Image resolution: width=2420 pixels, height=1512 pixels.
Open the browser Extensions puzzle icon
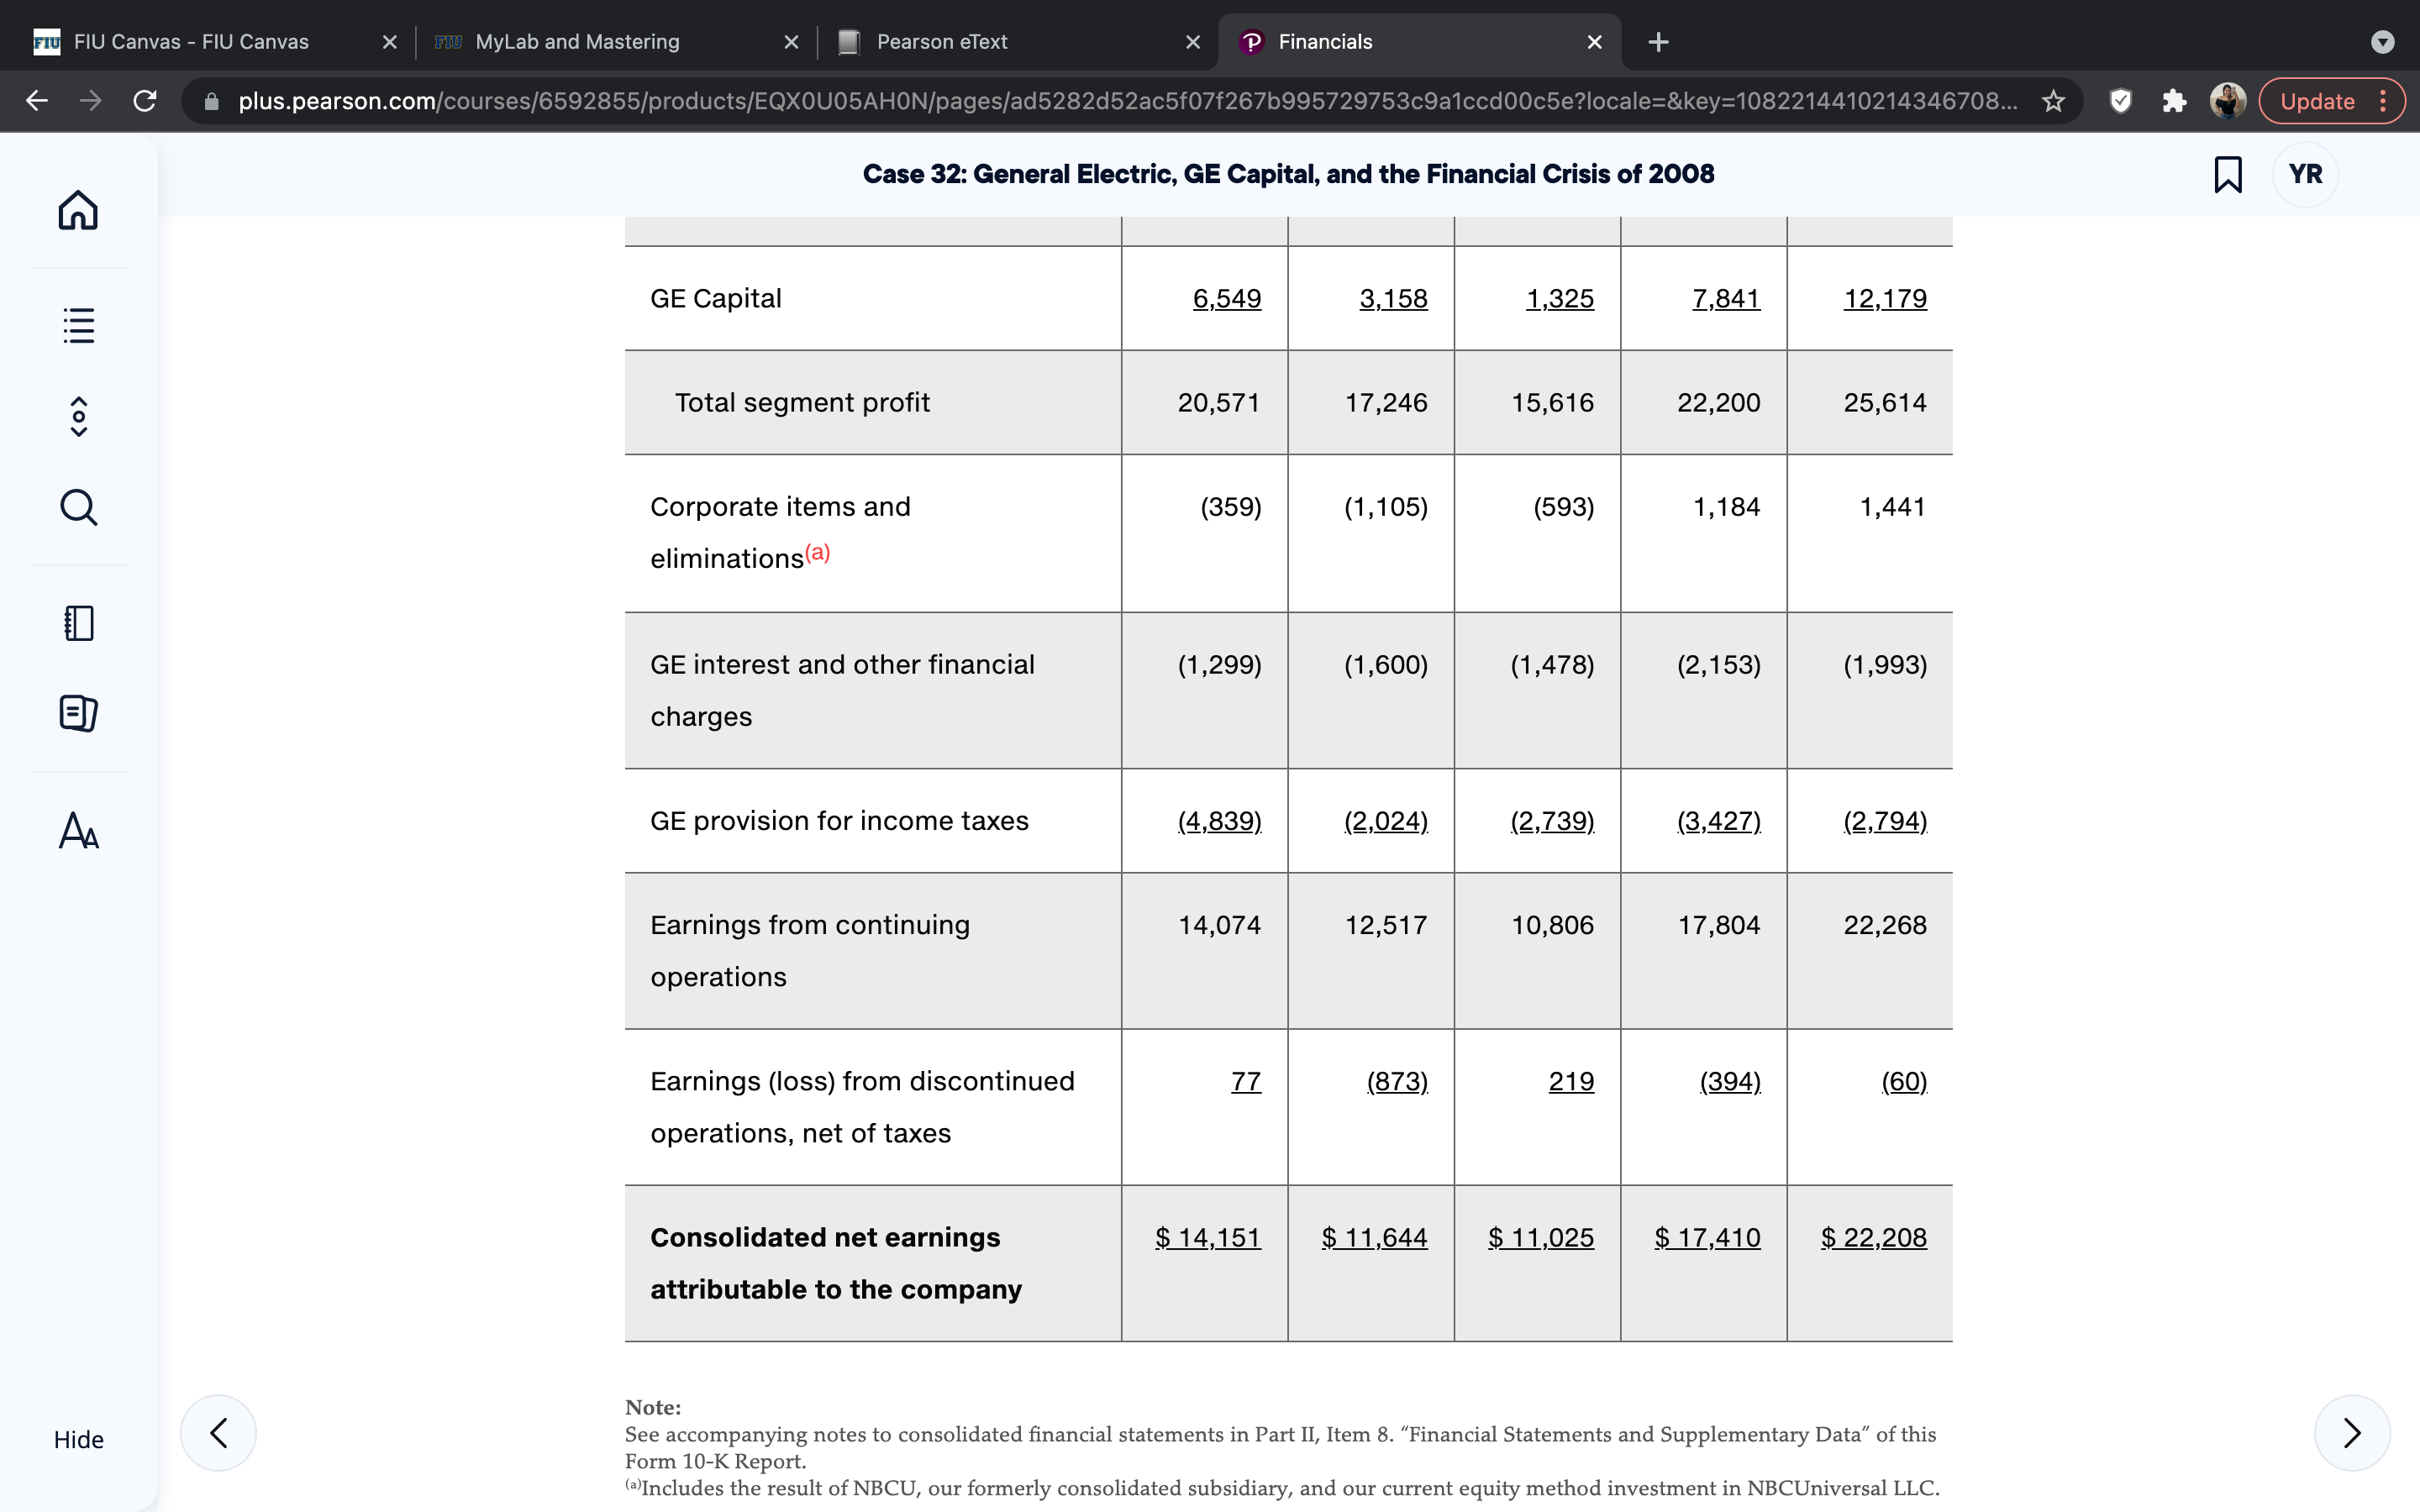2173,101
